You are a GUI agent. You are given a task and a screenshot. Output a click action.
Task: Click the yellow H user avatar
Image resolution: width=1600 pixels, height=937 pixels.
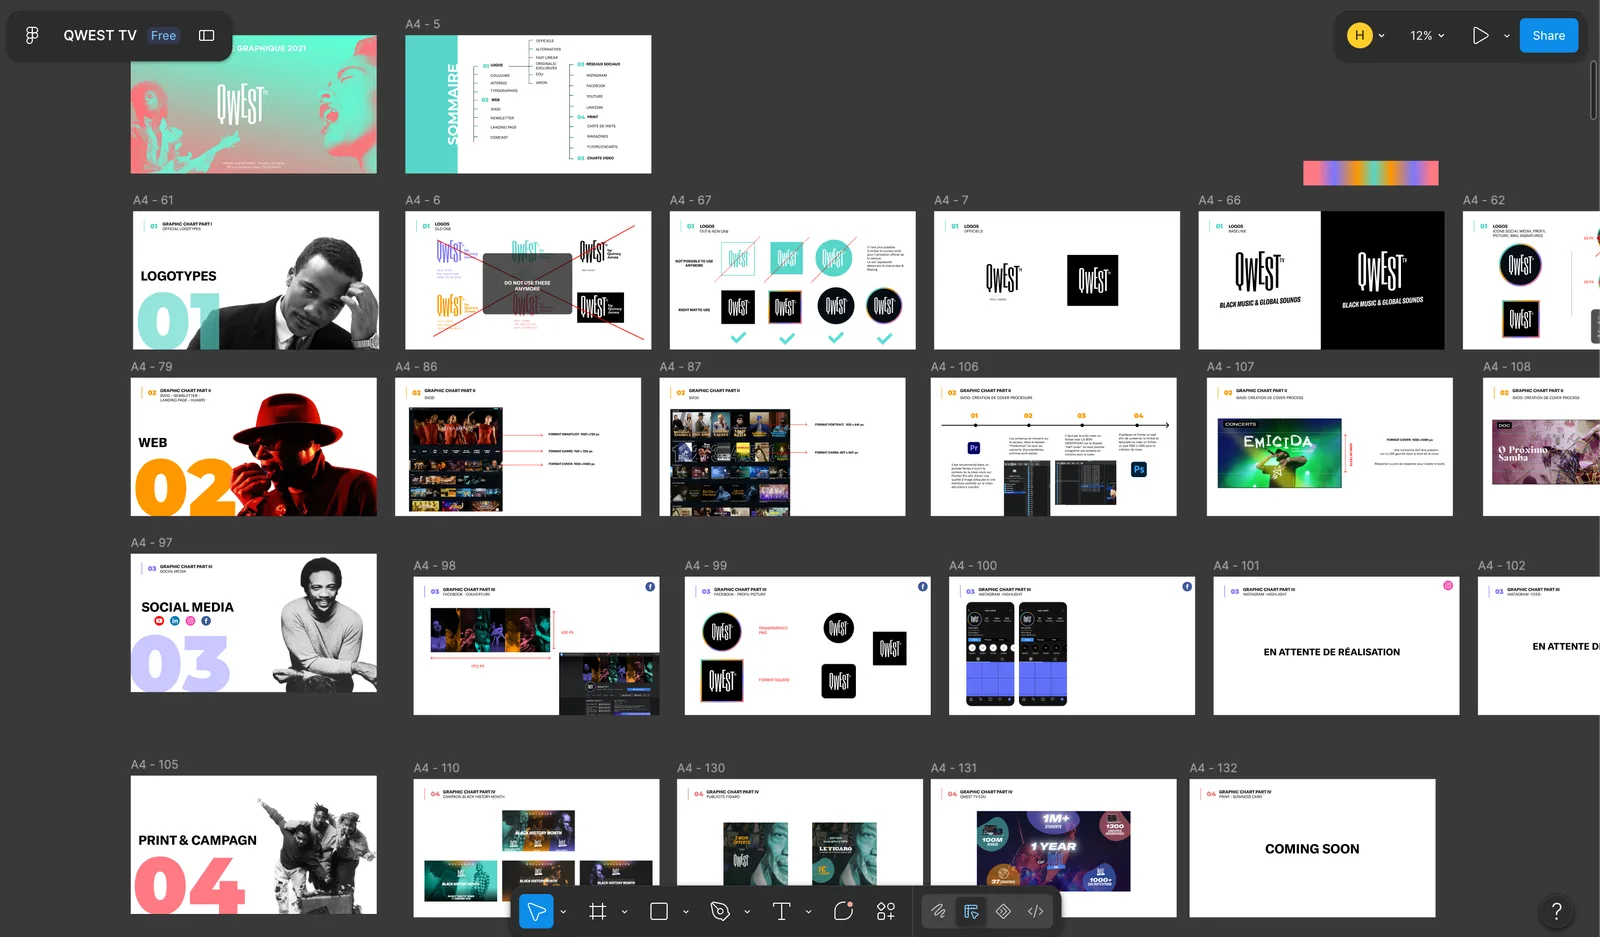(x=1359, y=36)
